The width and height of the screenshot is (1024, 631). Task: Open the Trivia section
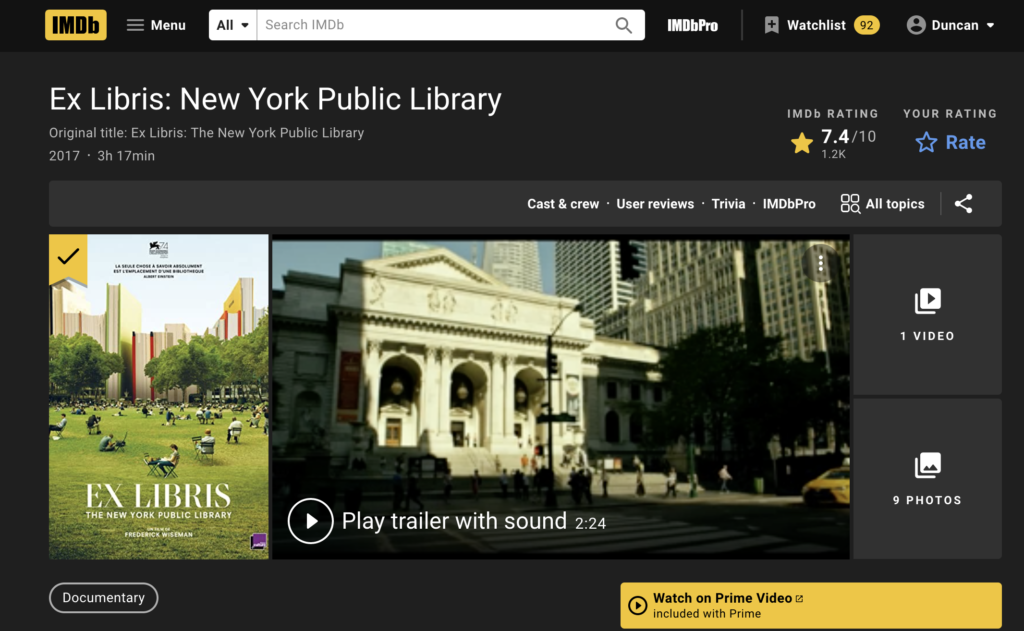click(x=728, y=204)
